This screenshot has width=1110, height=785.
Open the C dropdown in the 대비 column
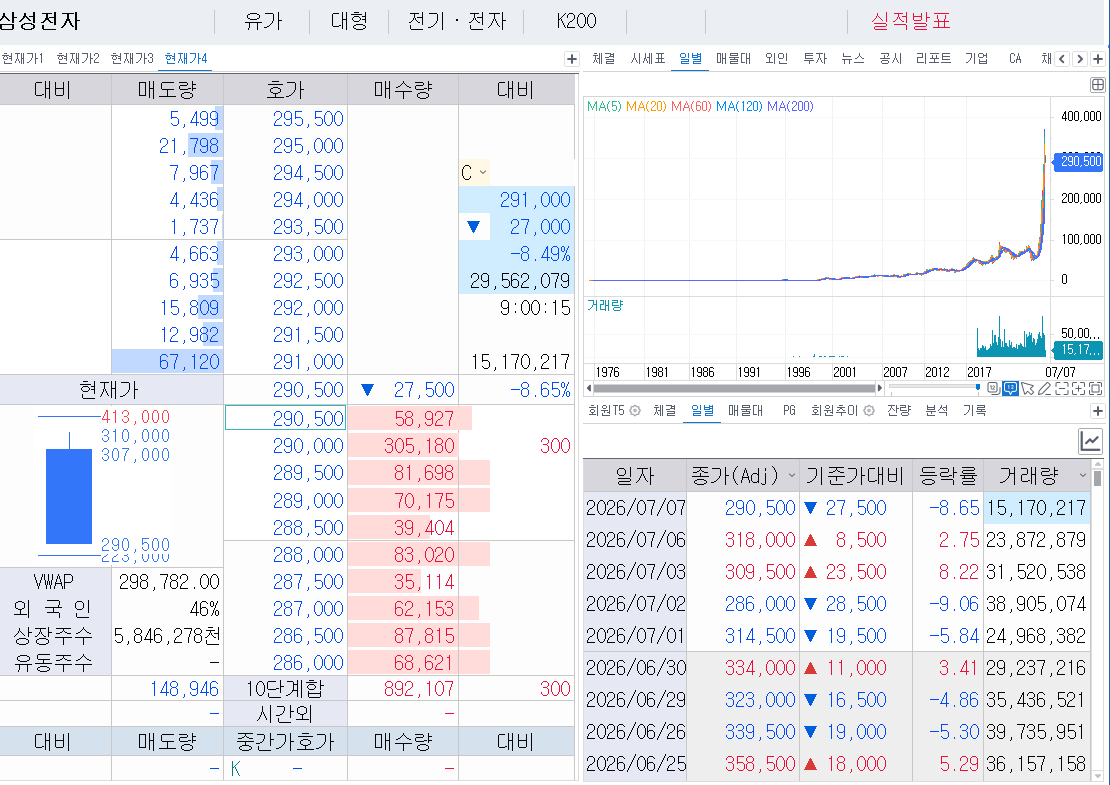474,172
